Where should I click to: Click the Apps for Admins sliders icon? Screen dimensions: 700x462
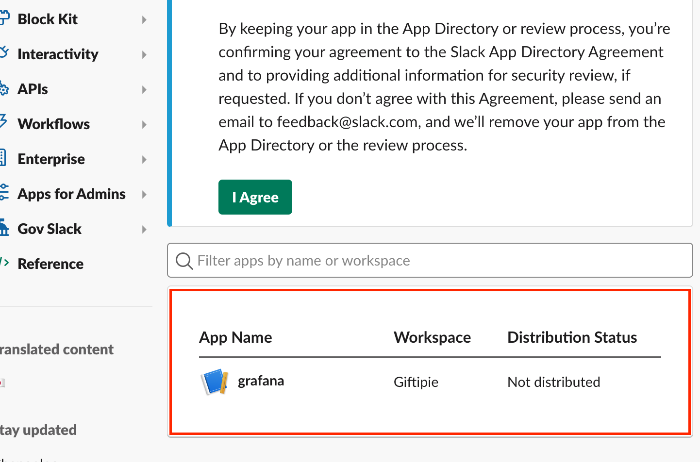[x=4, y=193]
